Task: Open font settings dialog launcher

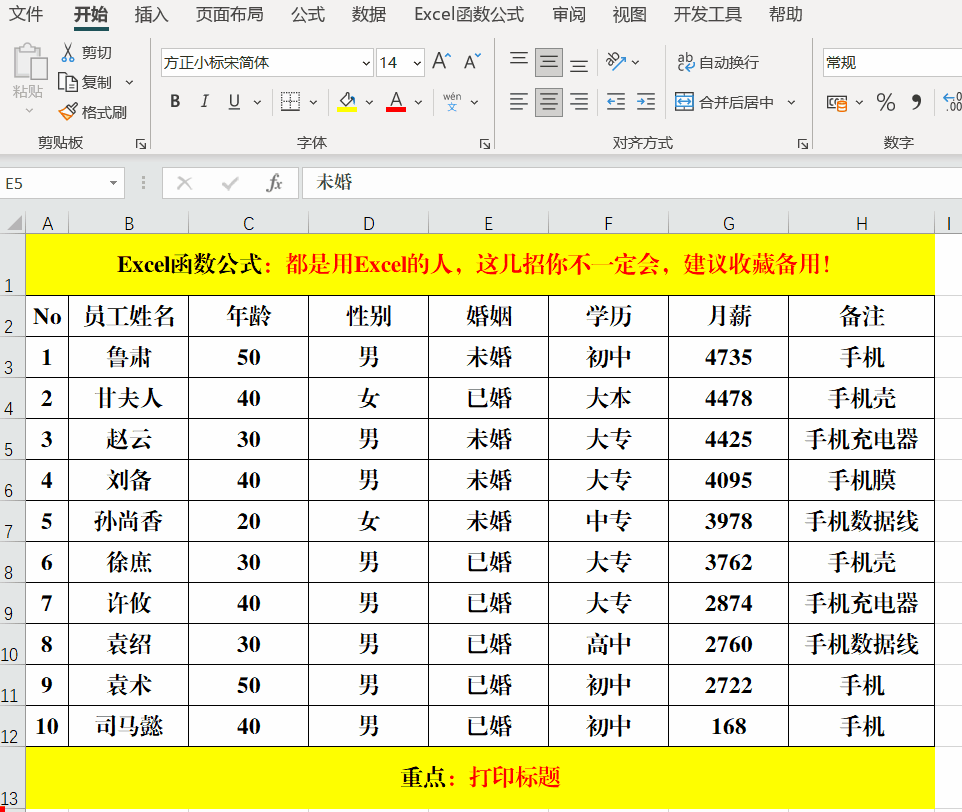Action: pyautogui.click(x=485, y=144)
